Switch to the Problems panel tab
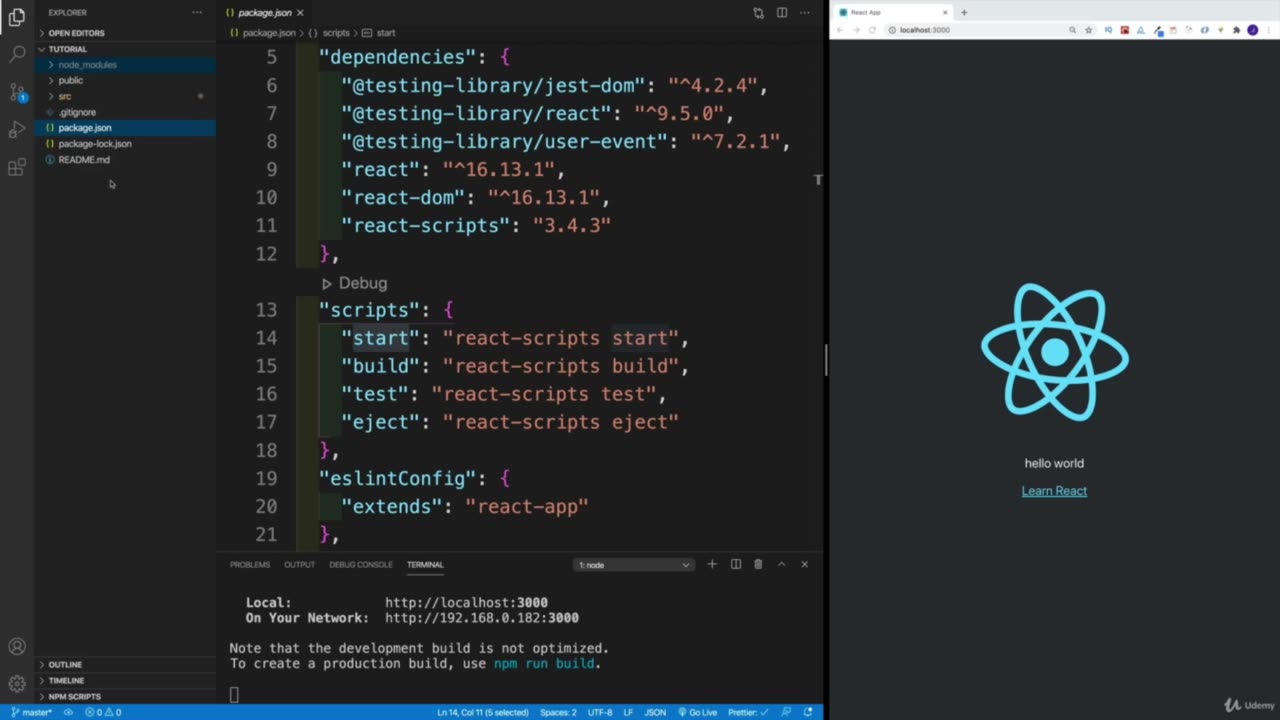The image size is (1280, 720). pyautogui.click(x=250, y=564)
